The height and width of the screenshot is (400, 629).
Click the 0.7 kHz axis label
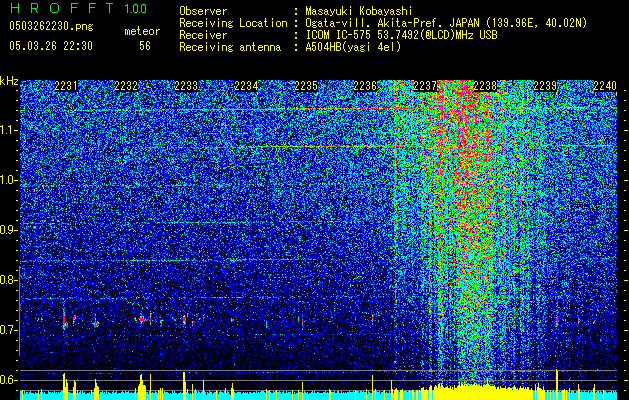point(9,330)
